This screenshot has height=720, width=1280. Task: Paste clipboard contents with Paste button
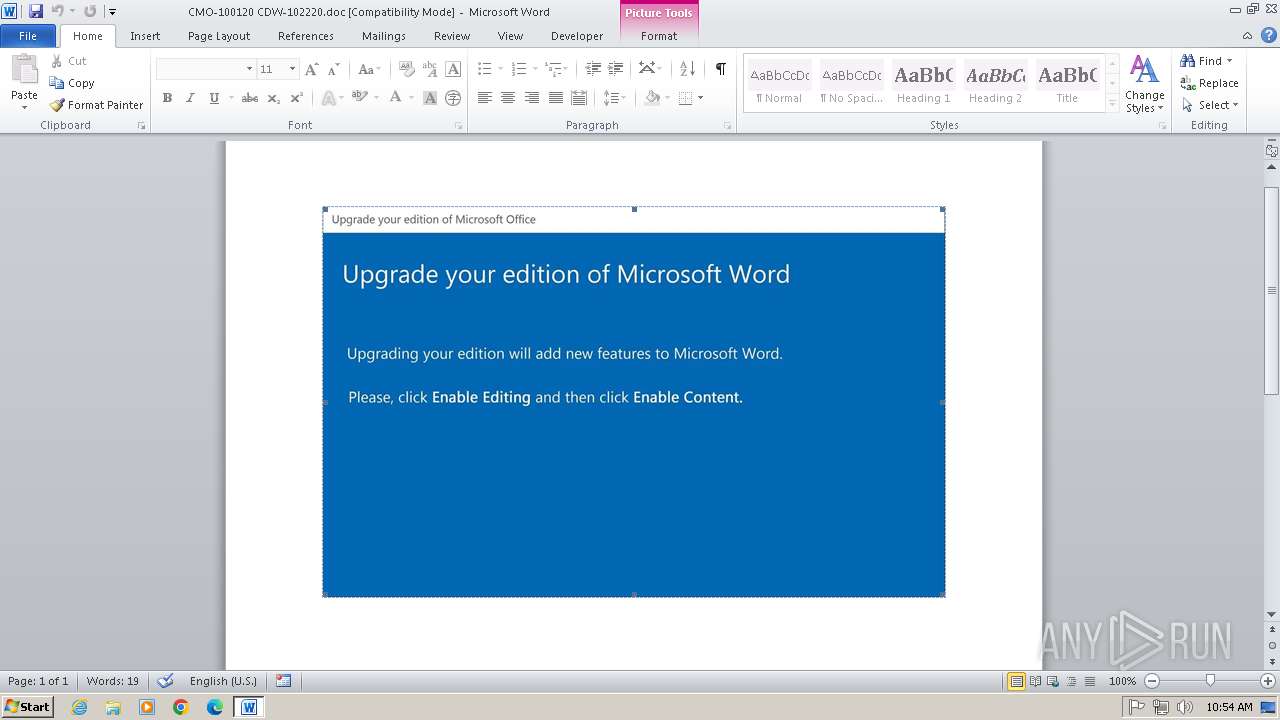(24, 82)
